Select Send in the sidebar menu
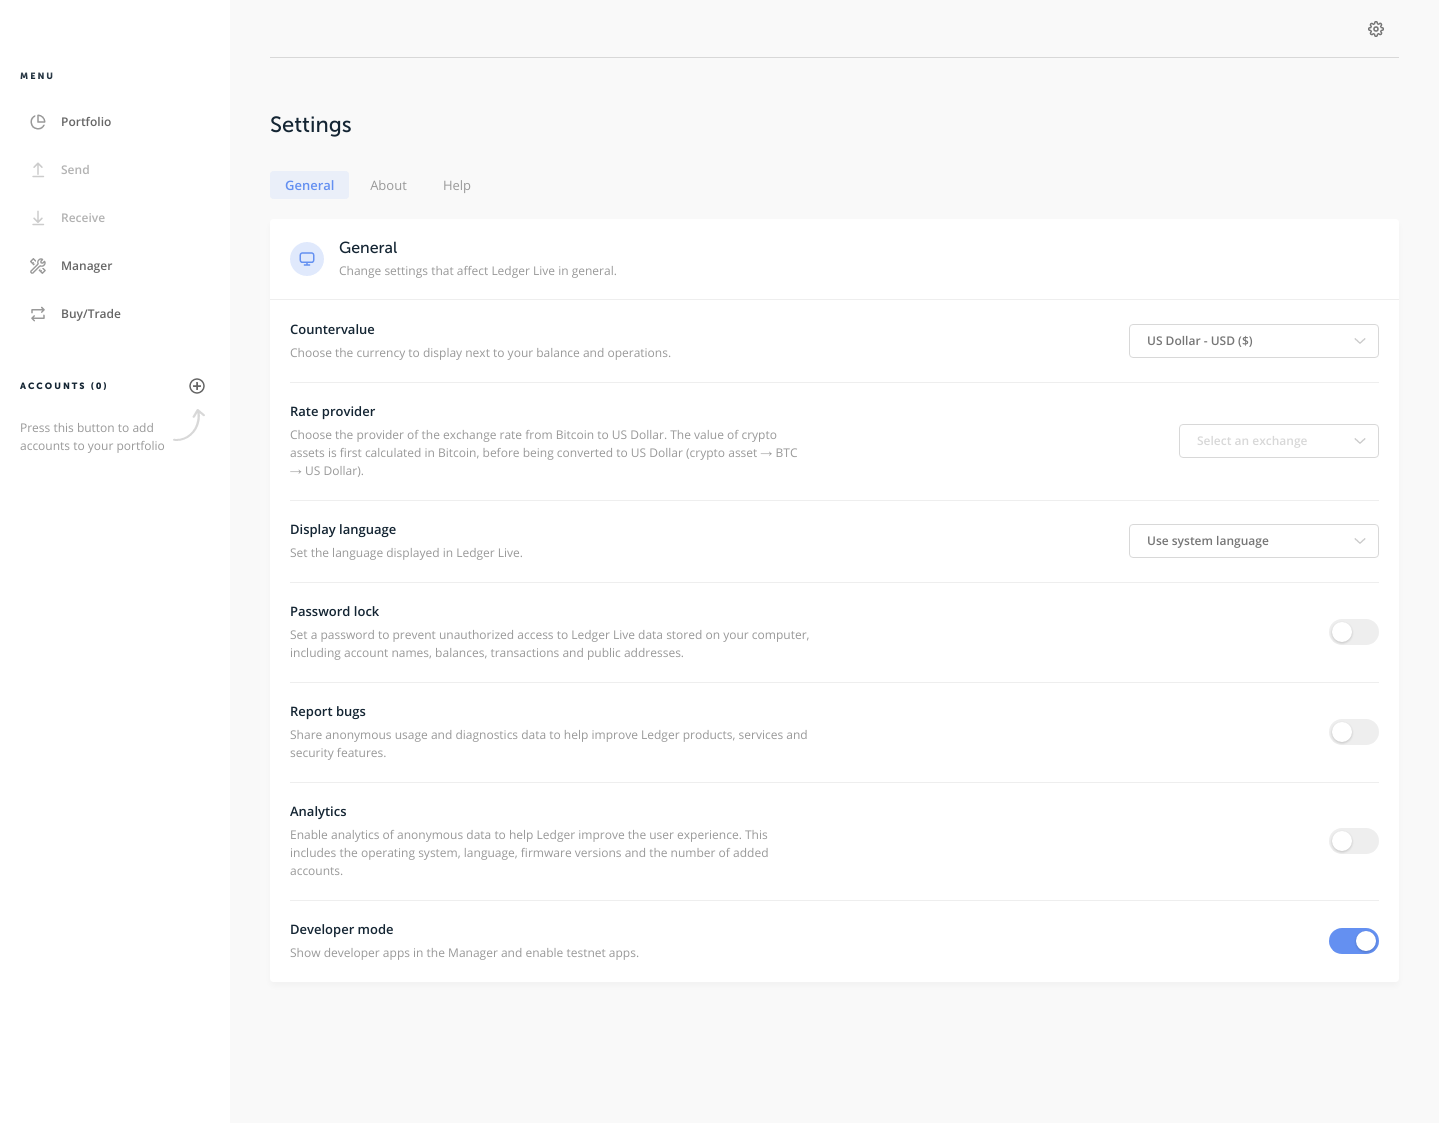This screenshot has width=1439, height=1123. pos(75,170)
